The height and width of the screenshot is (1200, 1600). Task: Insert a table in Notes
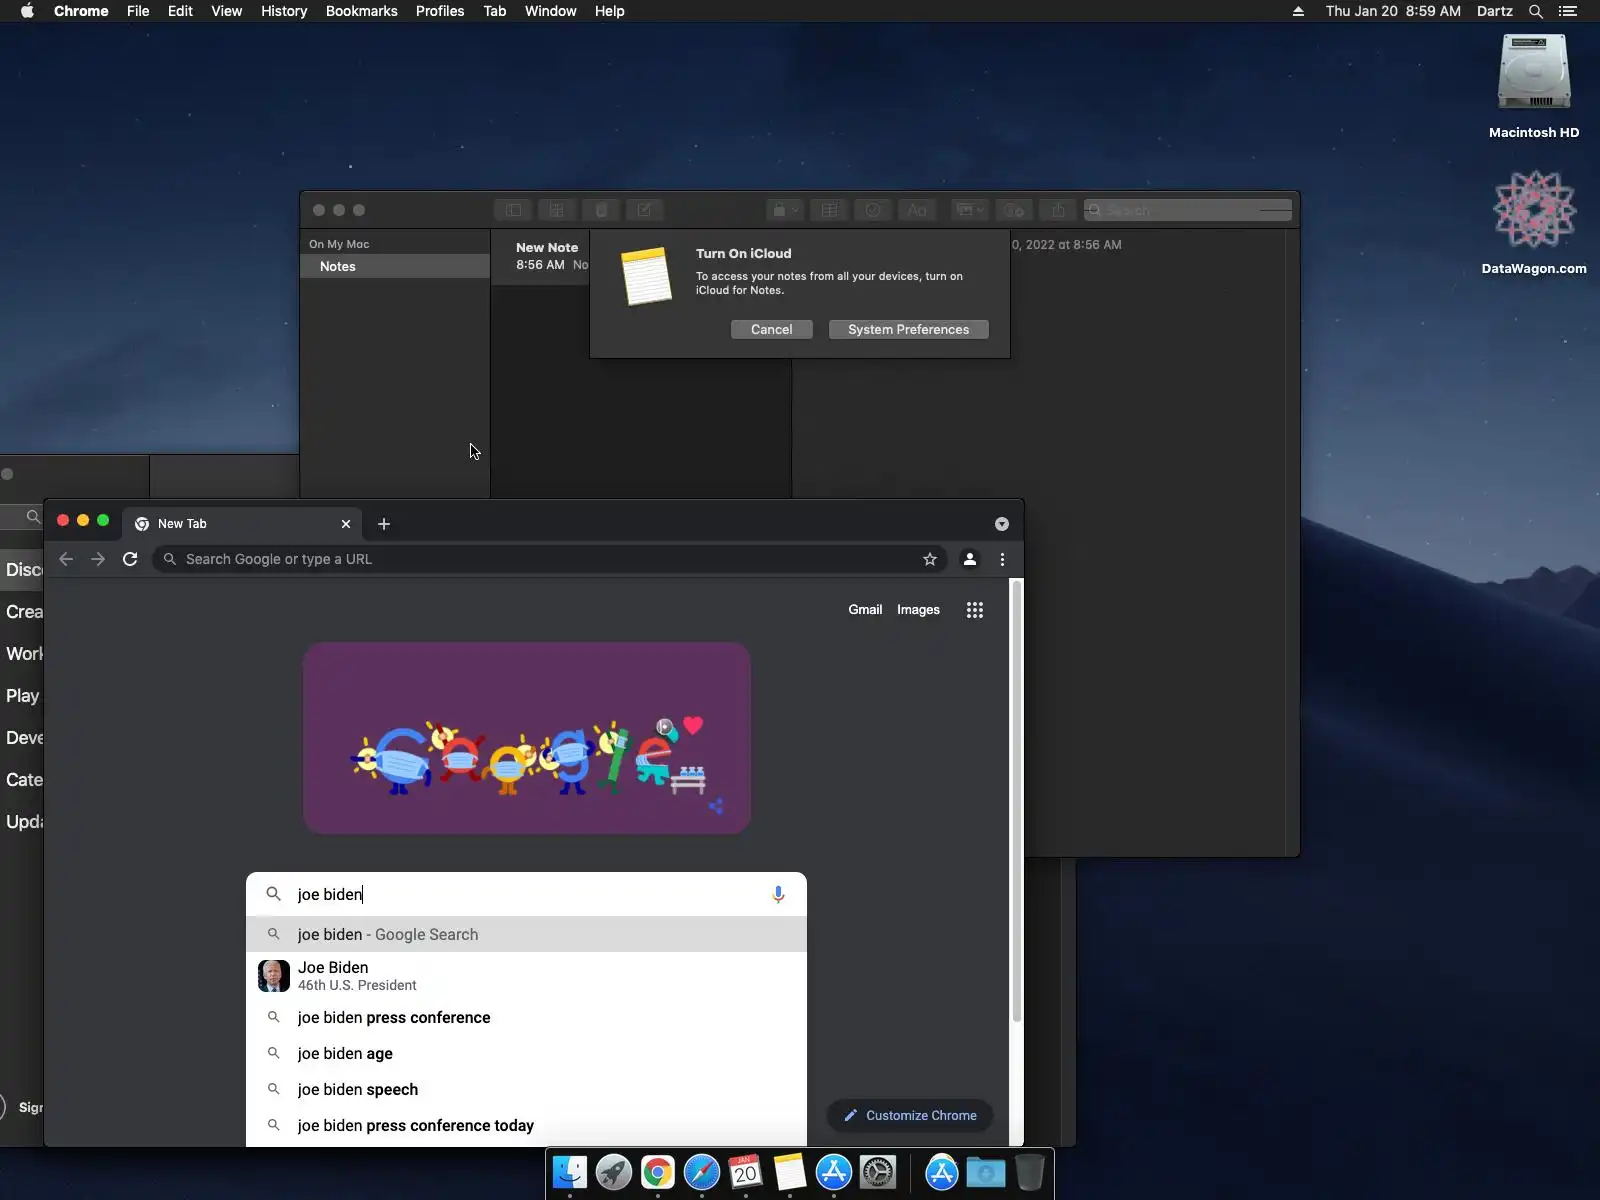pos(829,210)
